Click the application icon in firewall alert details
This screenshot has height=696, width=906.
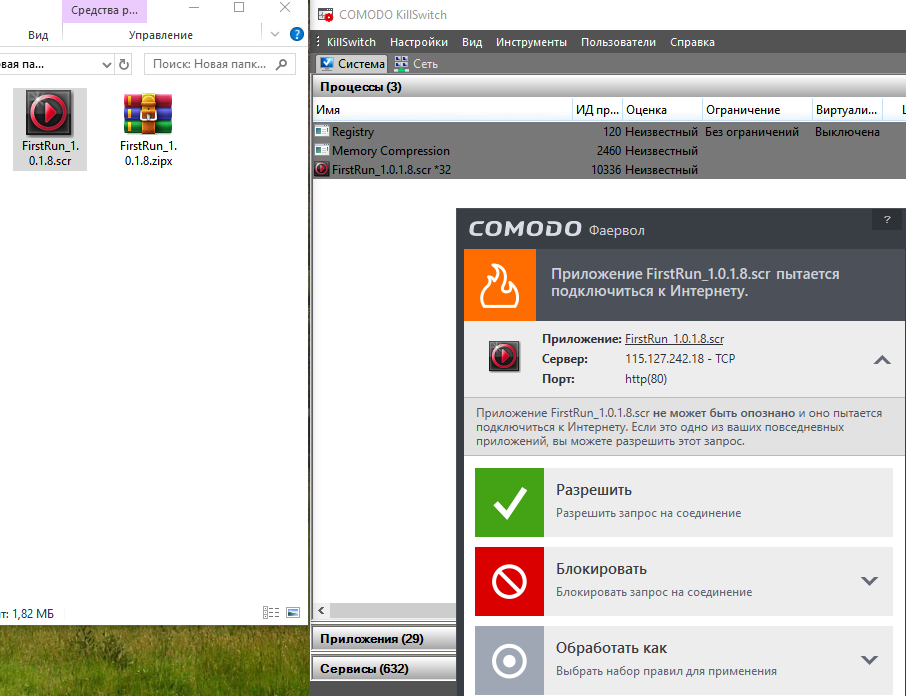(x=504, y=356)
